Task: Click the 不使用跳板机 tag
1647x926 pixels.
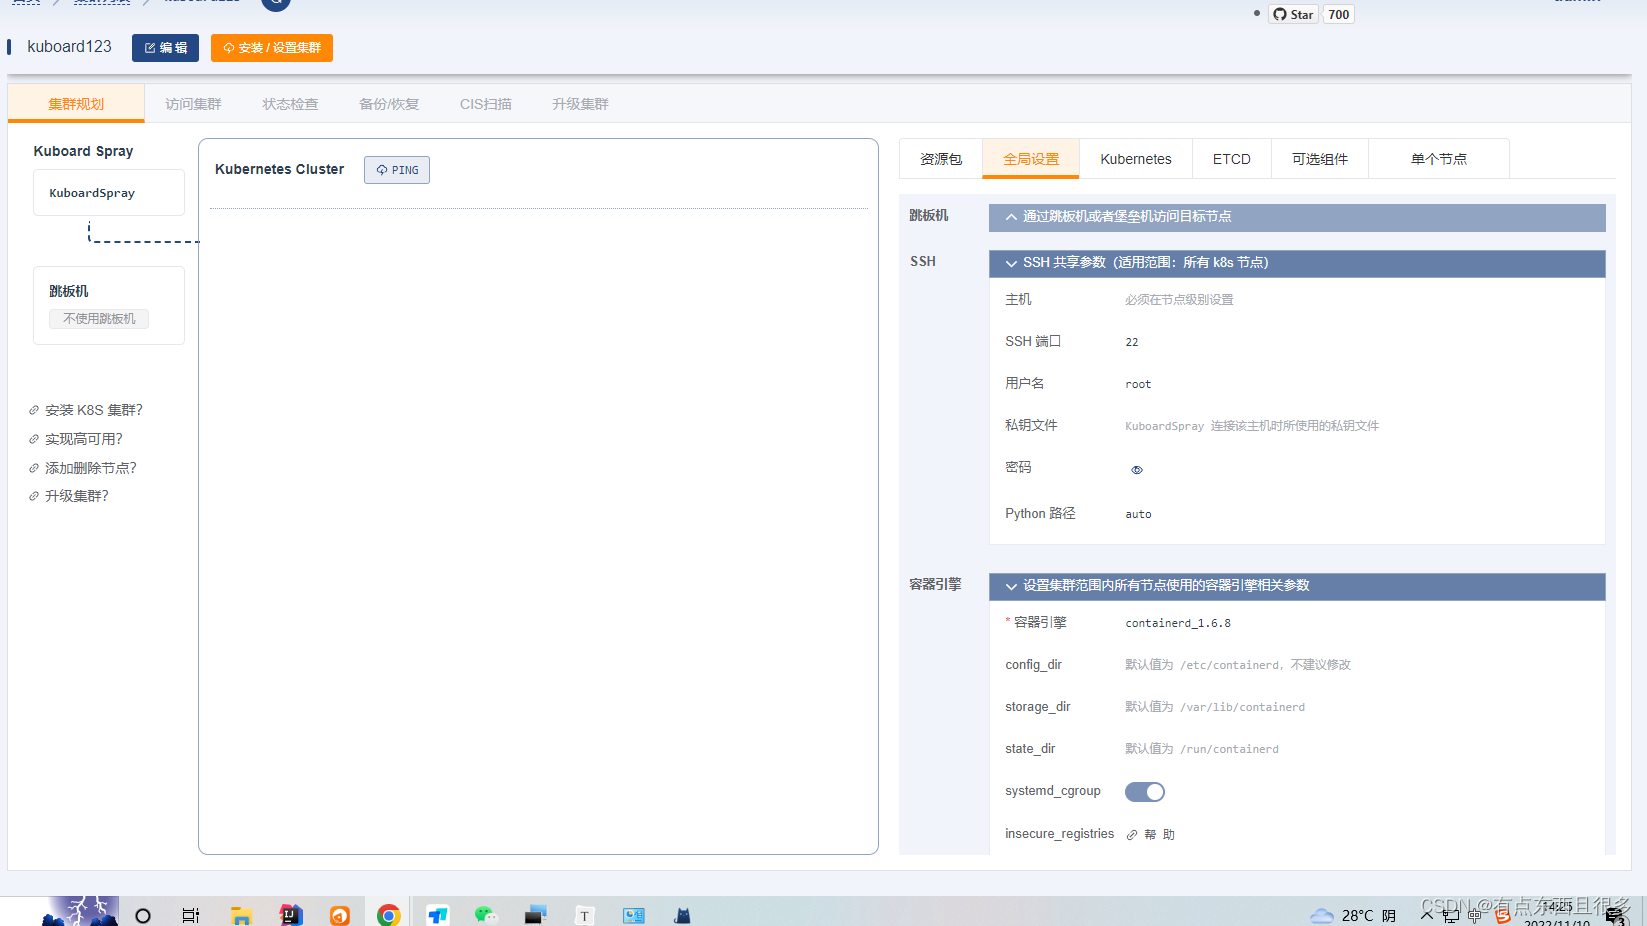Action: 99,319
